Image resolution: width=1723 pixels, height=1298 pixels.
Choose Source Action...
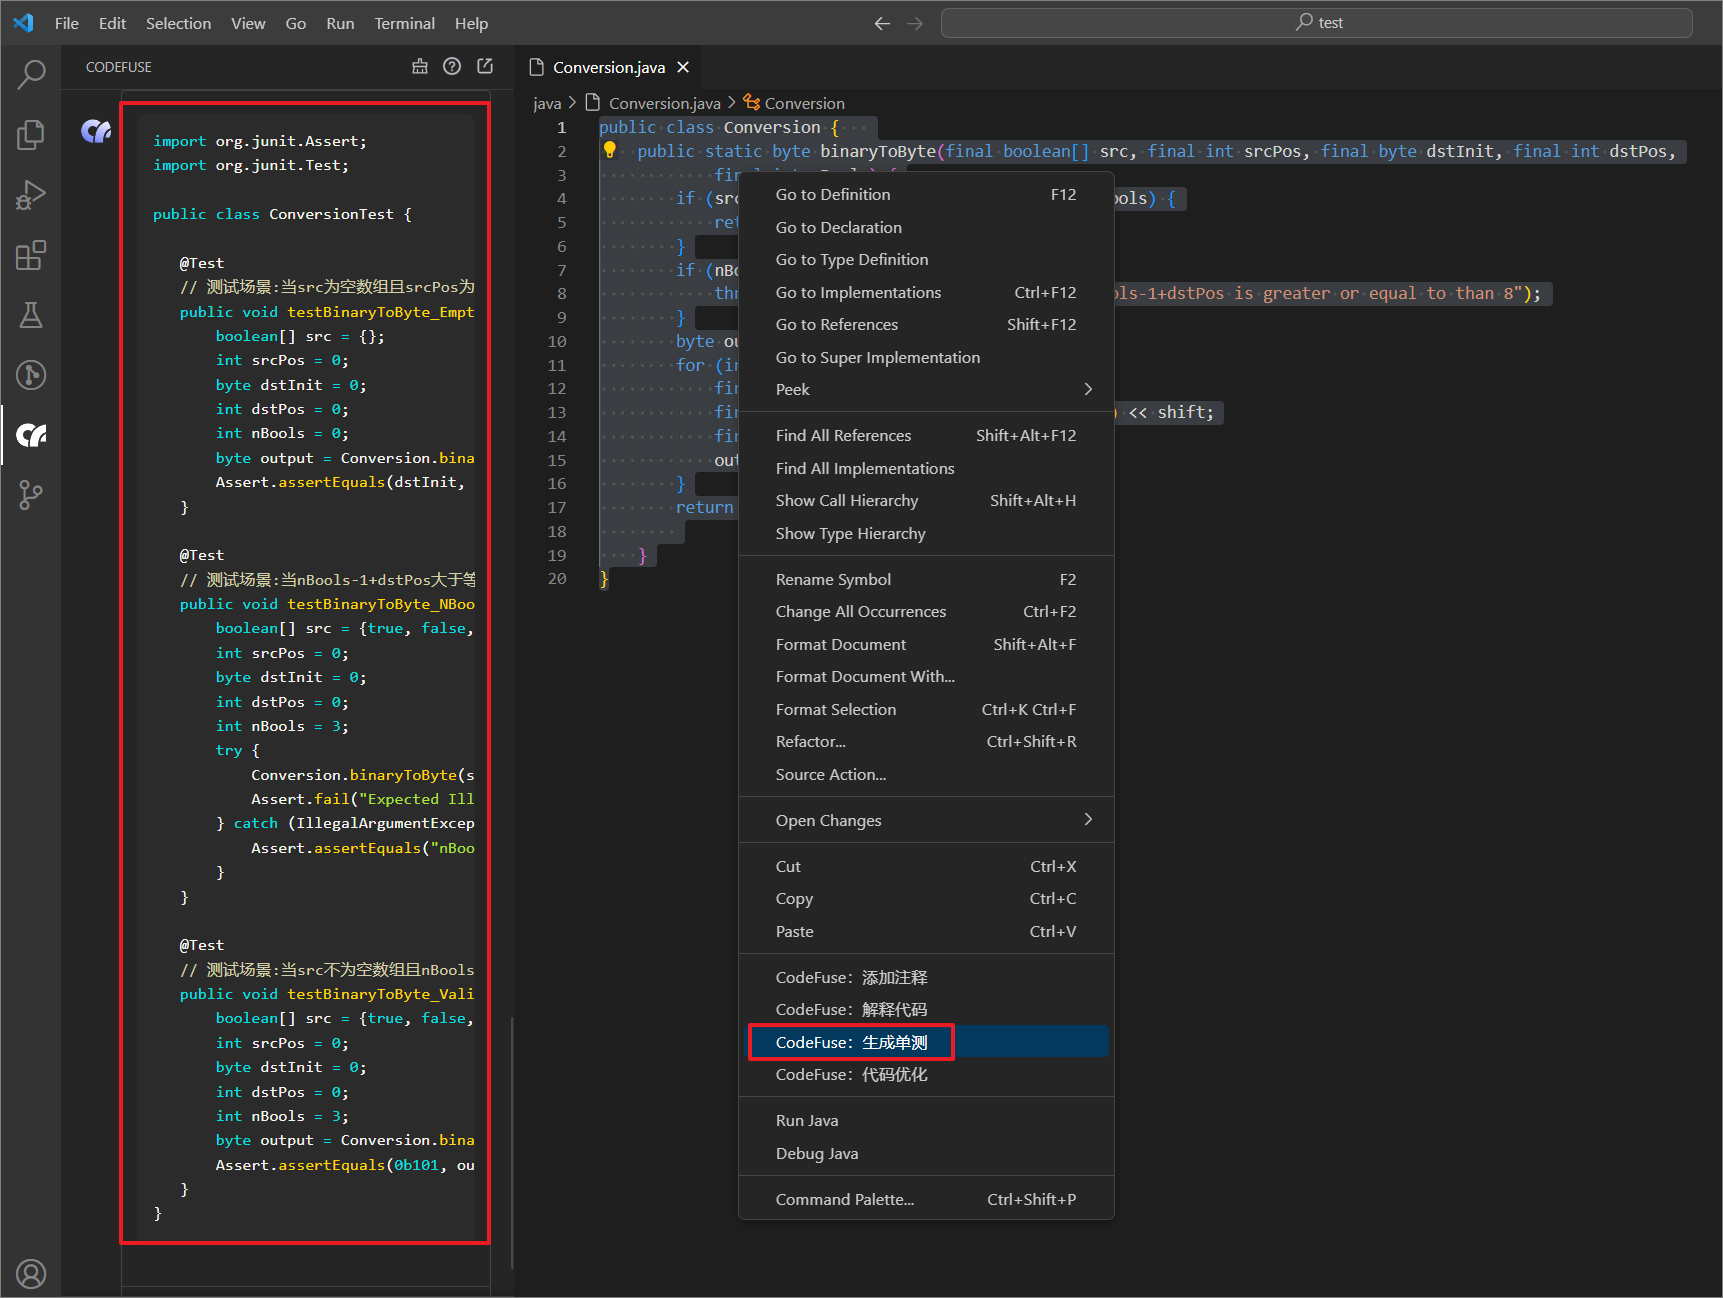tap(926, 774)
